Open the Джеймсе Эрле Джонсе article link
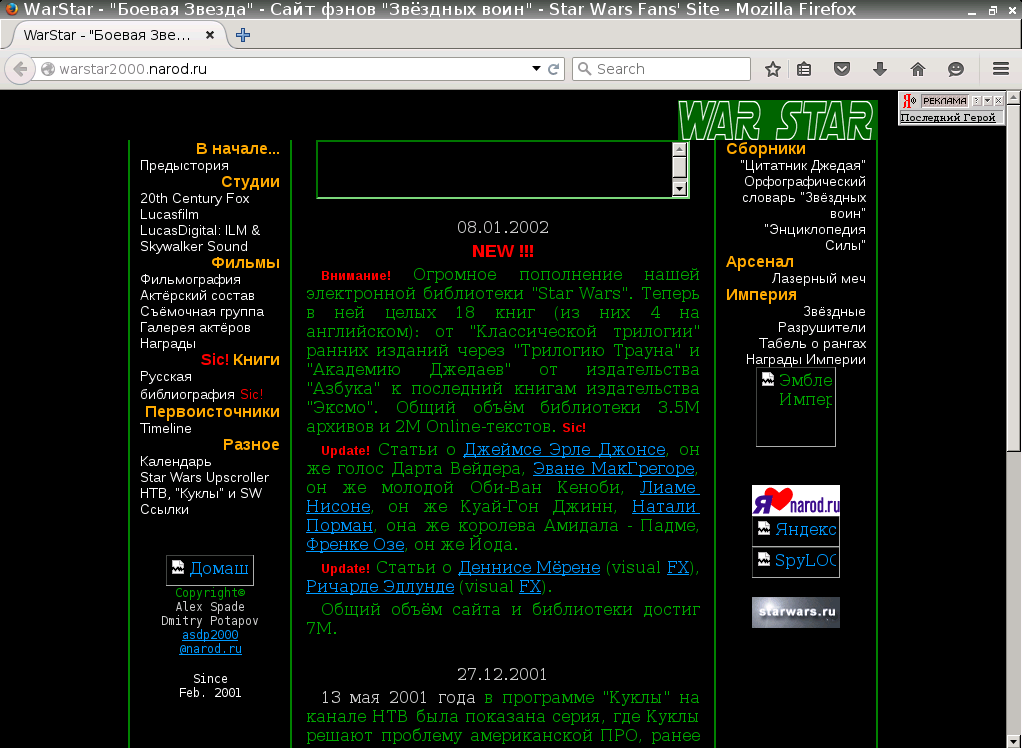This screenshot has width=1022, height=748. (x=564, y=450)
